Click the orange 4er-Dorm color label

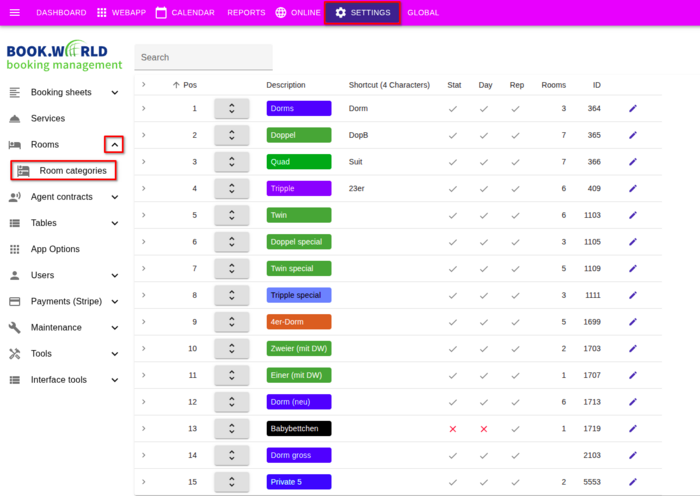click(298, 322)
